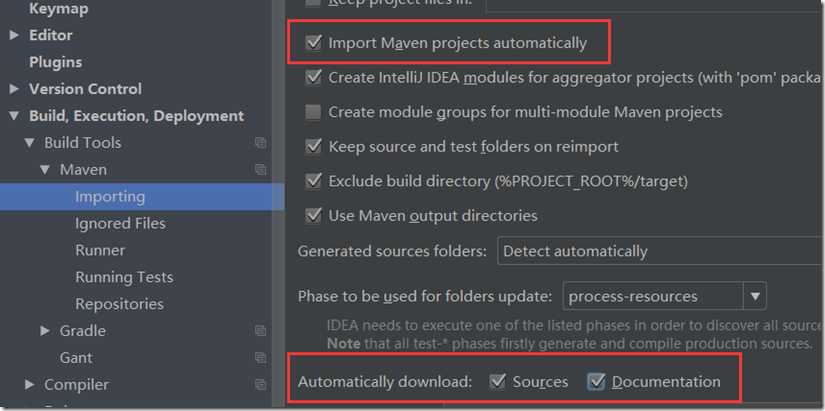Toggle Documentation automatic download checkbox
The width and height of the screenshot is (825, 411).
point(596,382)
